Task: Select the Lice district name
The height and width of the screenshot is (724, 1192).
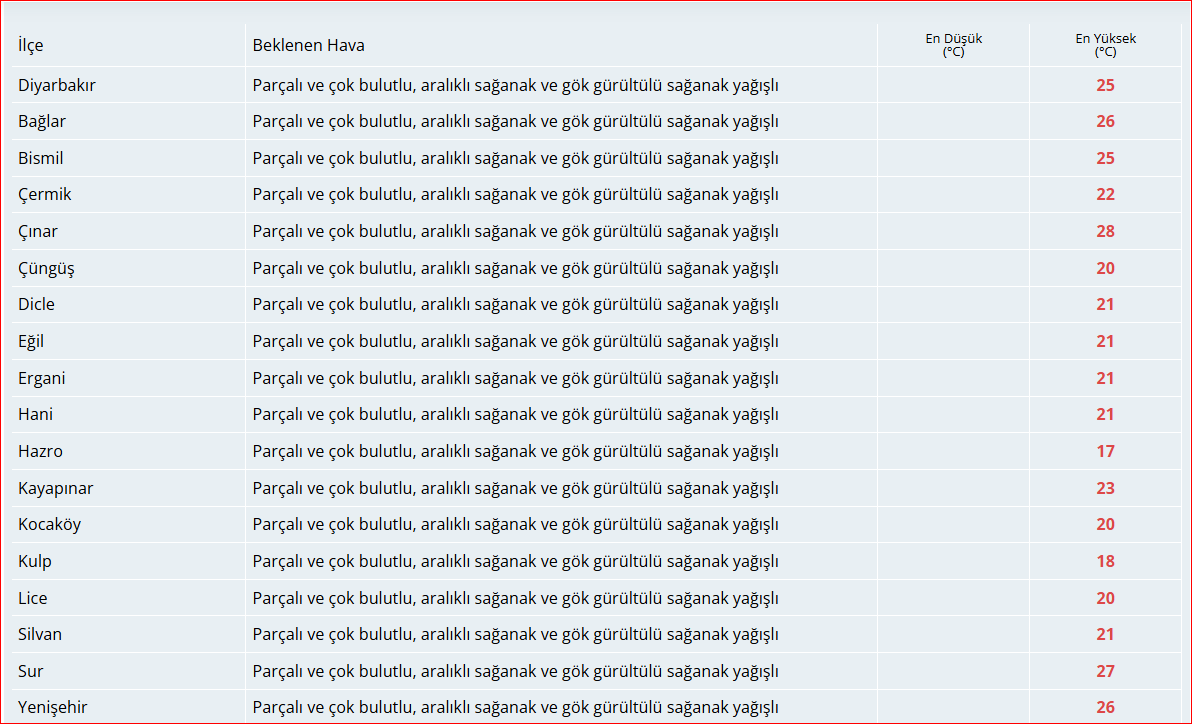Action: pos(33,598)
